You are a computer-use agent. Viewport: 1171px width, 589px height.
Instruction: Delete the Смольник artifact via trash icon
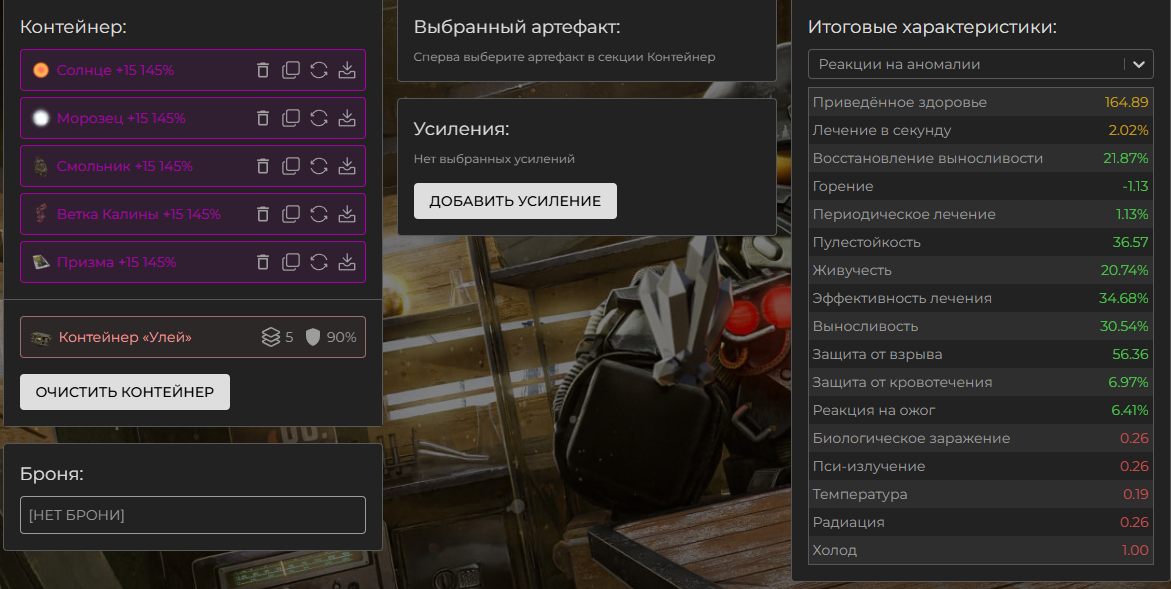click(263, 166)
